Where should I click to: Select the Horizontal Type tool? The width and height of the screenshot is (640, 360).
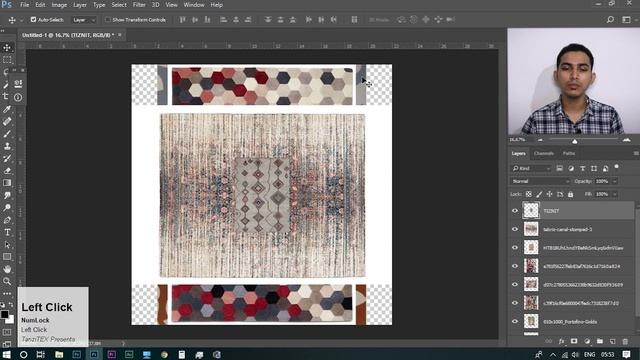point(7,232)
